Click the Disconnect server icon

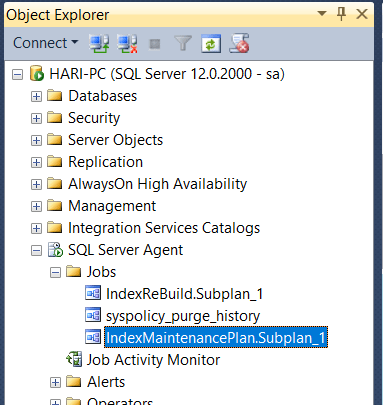click(127, 43)
